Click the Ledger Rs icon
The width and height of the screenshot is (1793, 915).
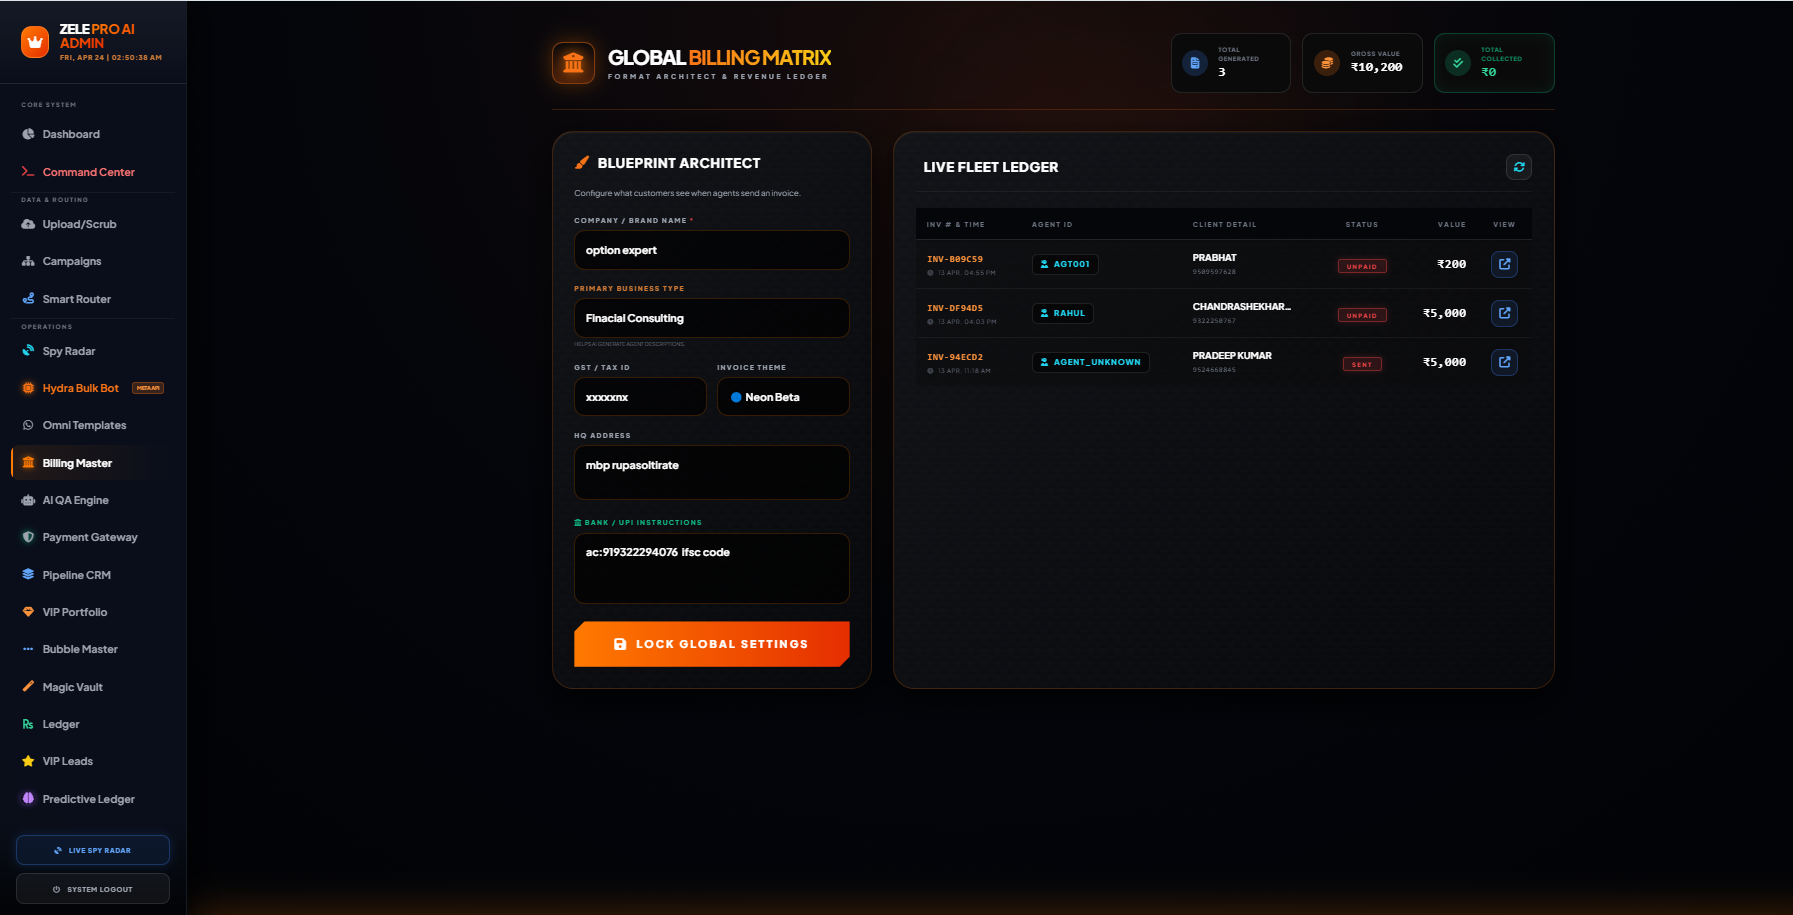pos(28,724)
